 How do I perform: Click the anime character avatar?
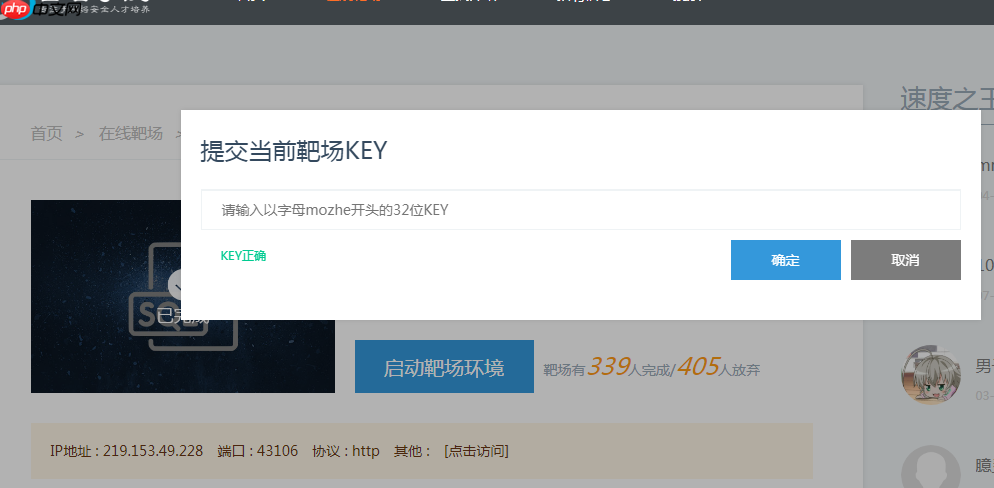(931, 375)
